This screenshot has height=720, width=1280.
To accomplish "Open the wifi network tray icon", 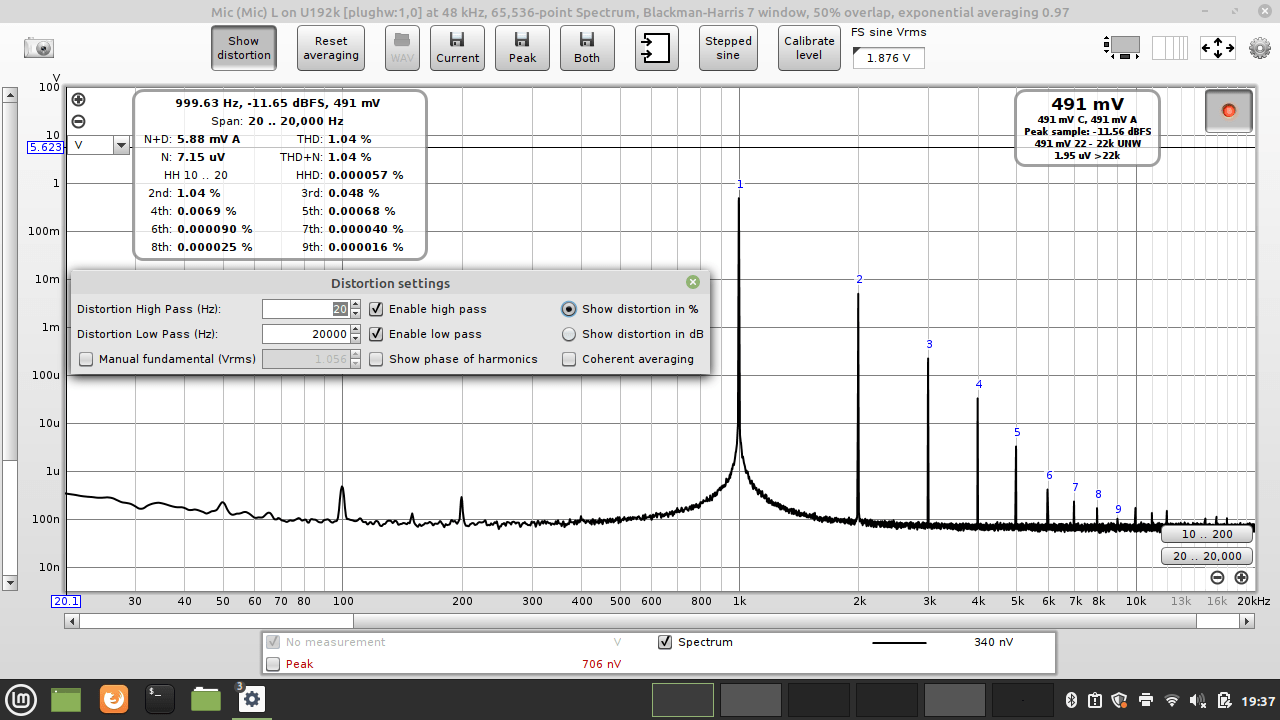I will [x=1172, y=700].
